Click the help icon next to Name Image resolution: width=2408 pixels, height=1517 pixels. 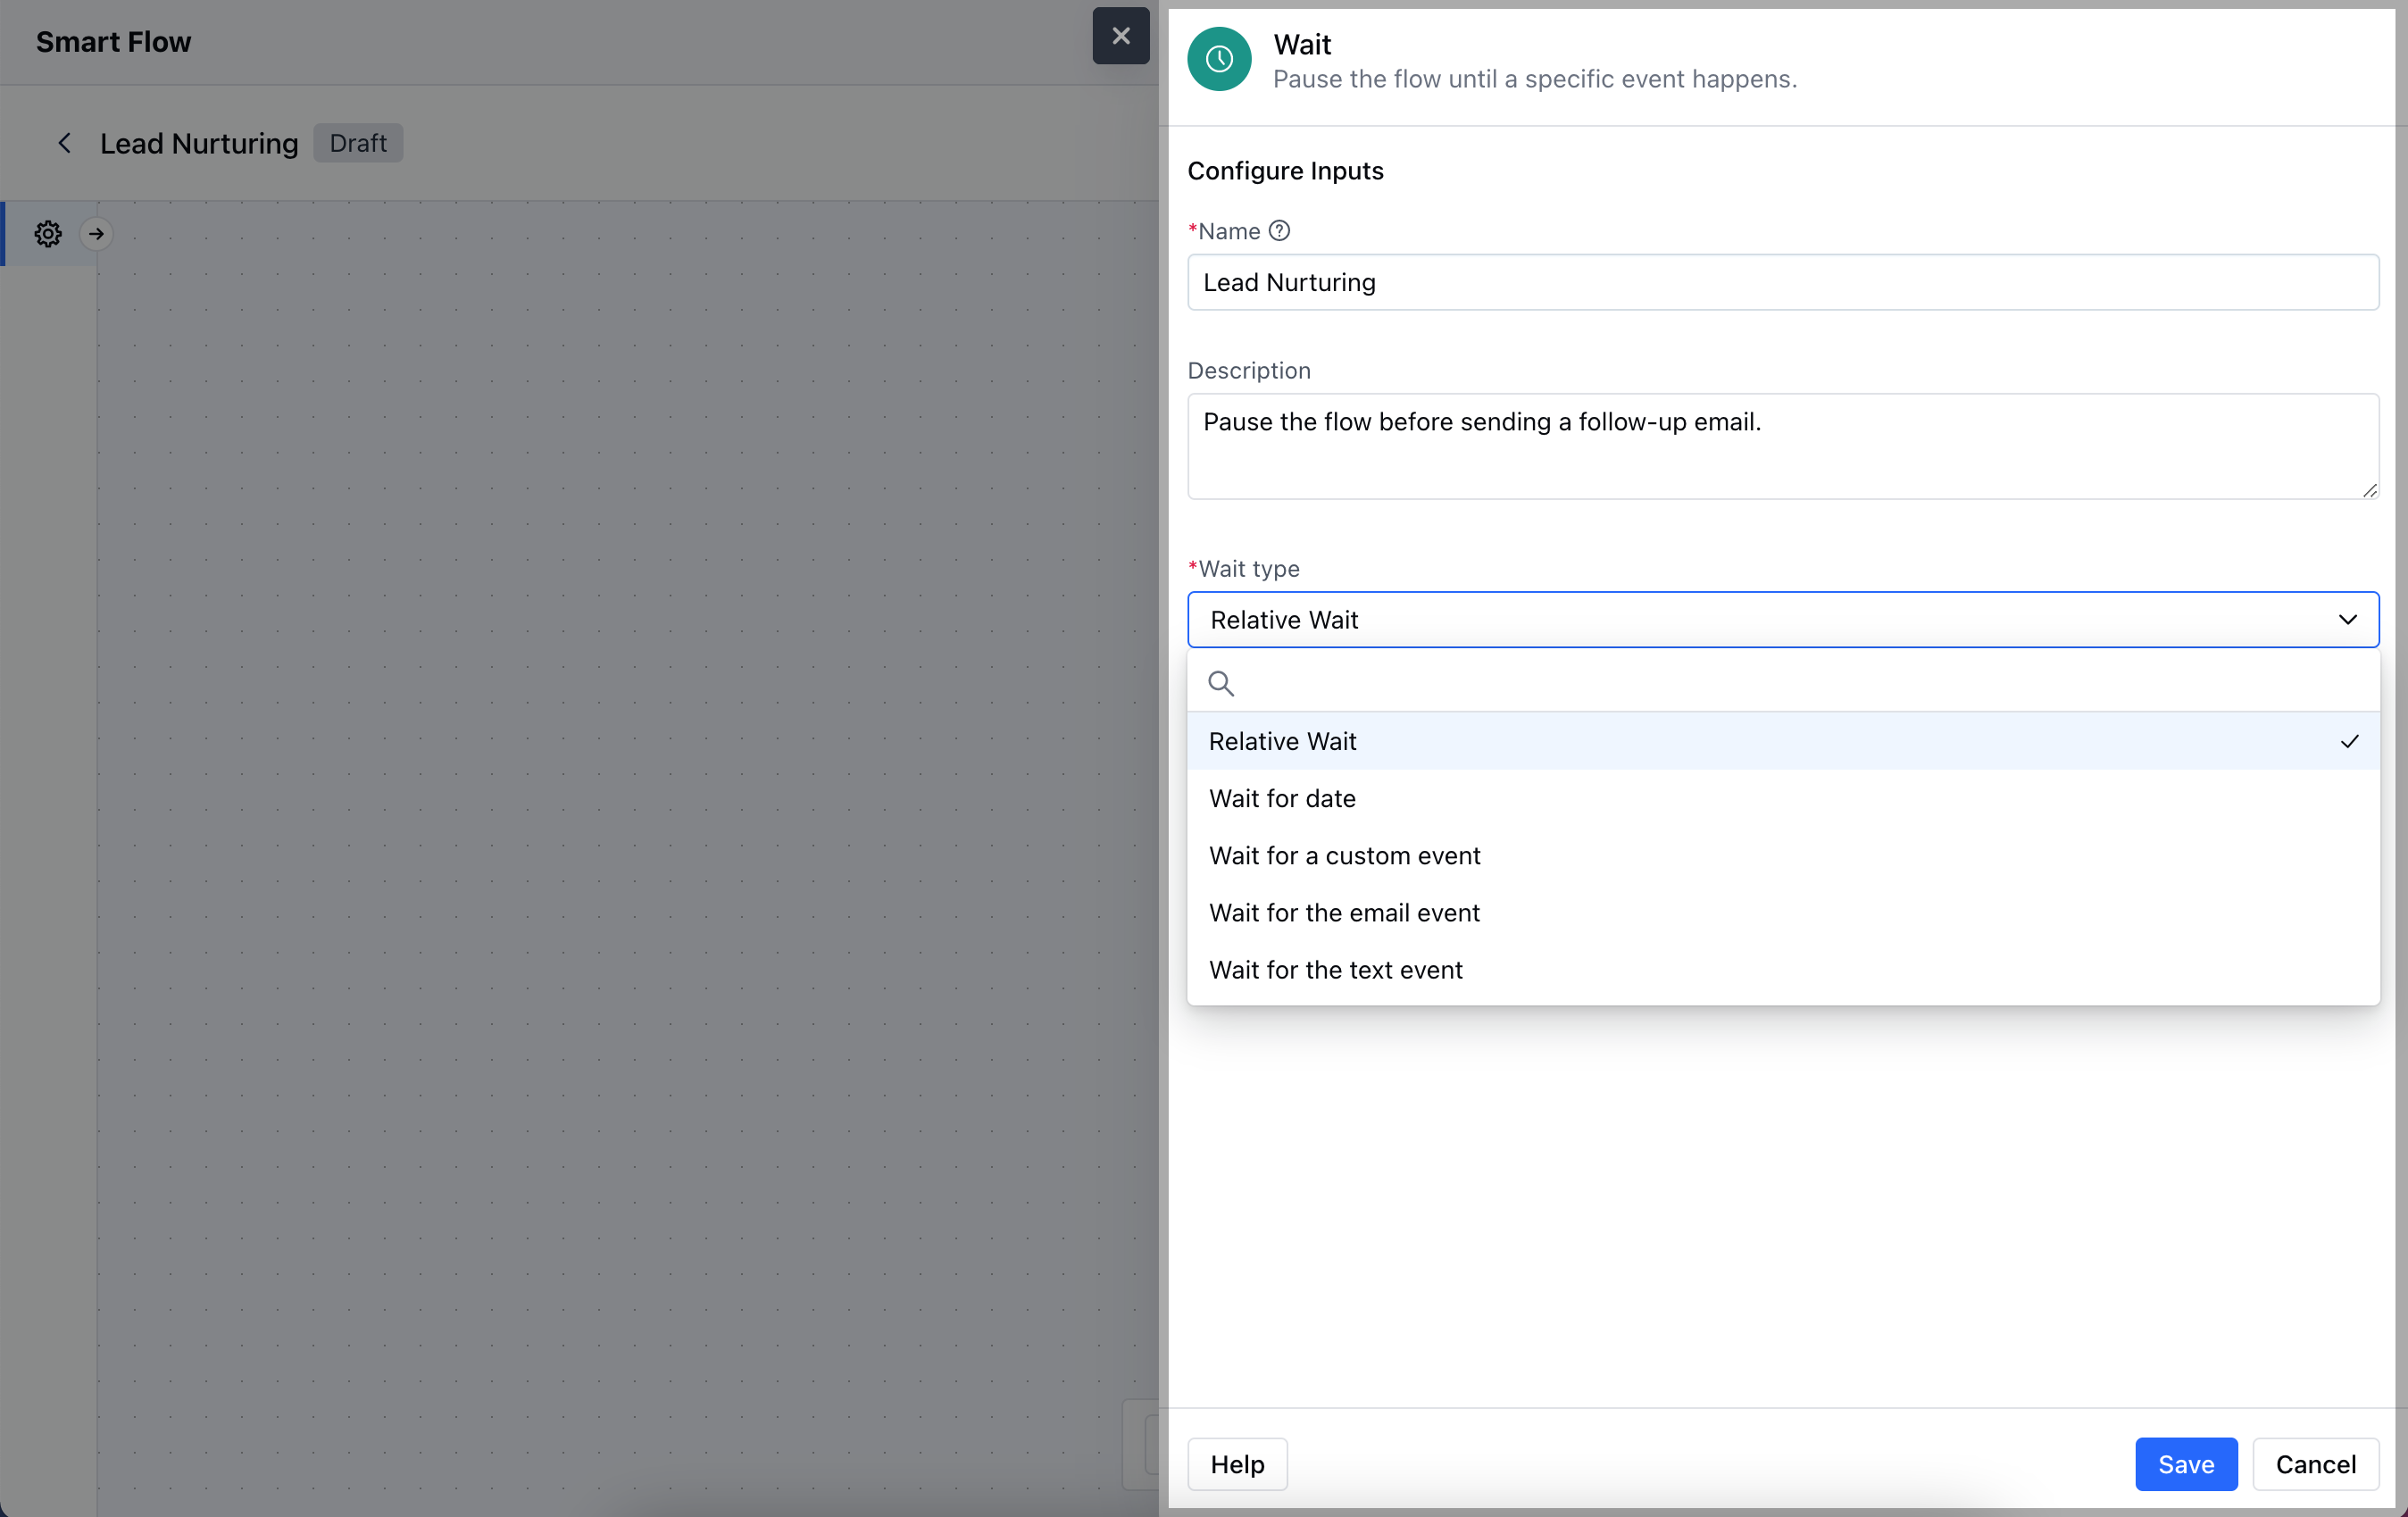[x=1279, y=231]
